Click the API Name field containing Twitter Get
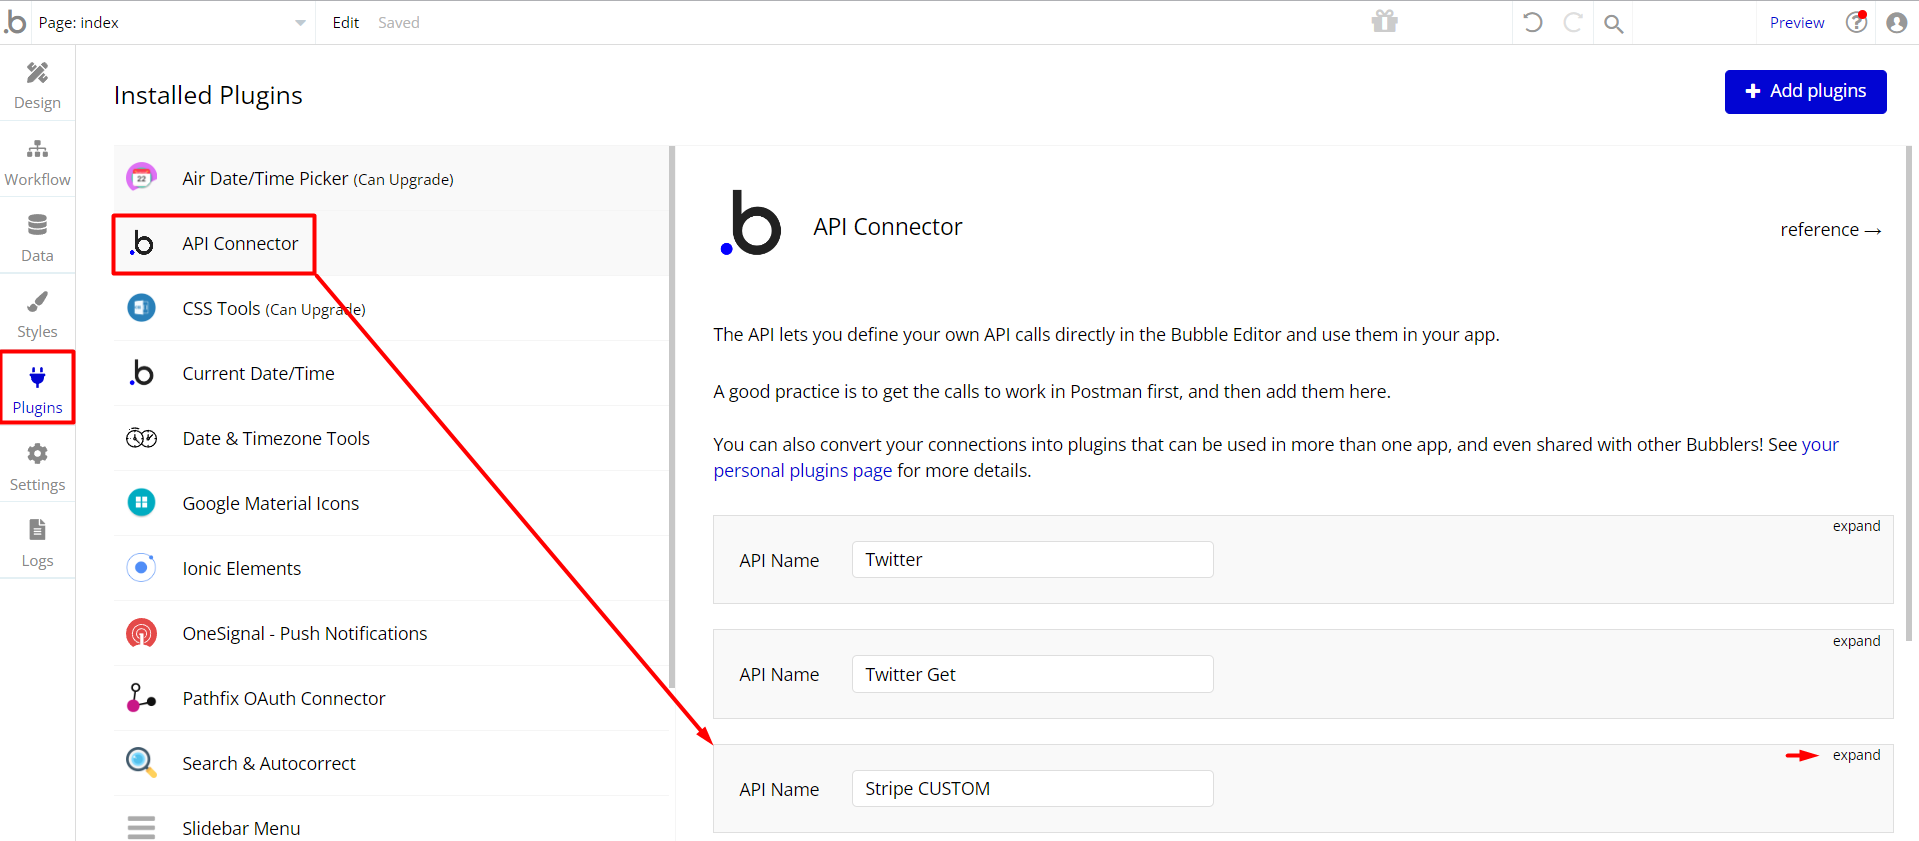Viewport: 1919px width, 841px height. tap(1032, 674)
